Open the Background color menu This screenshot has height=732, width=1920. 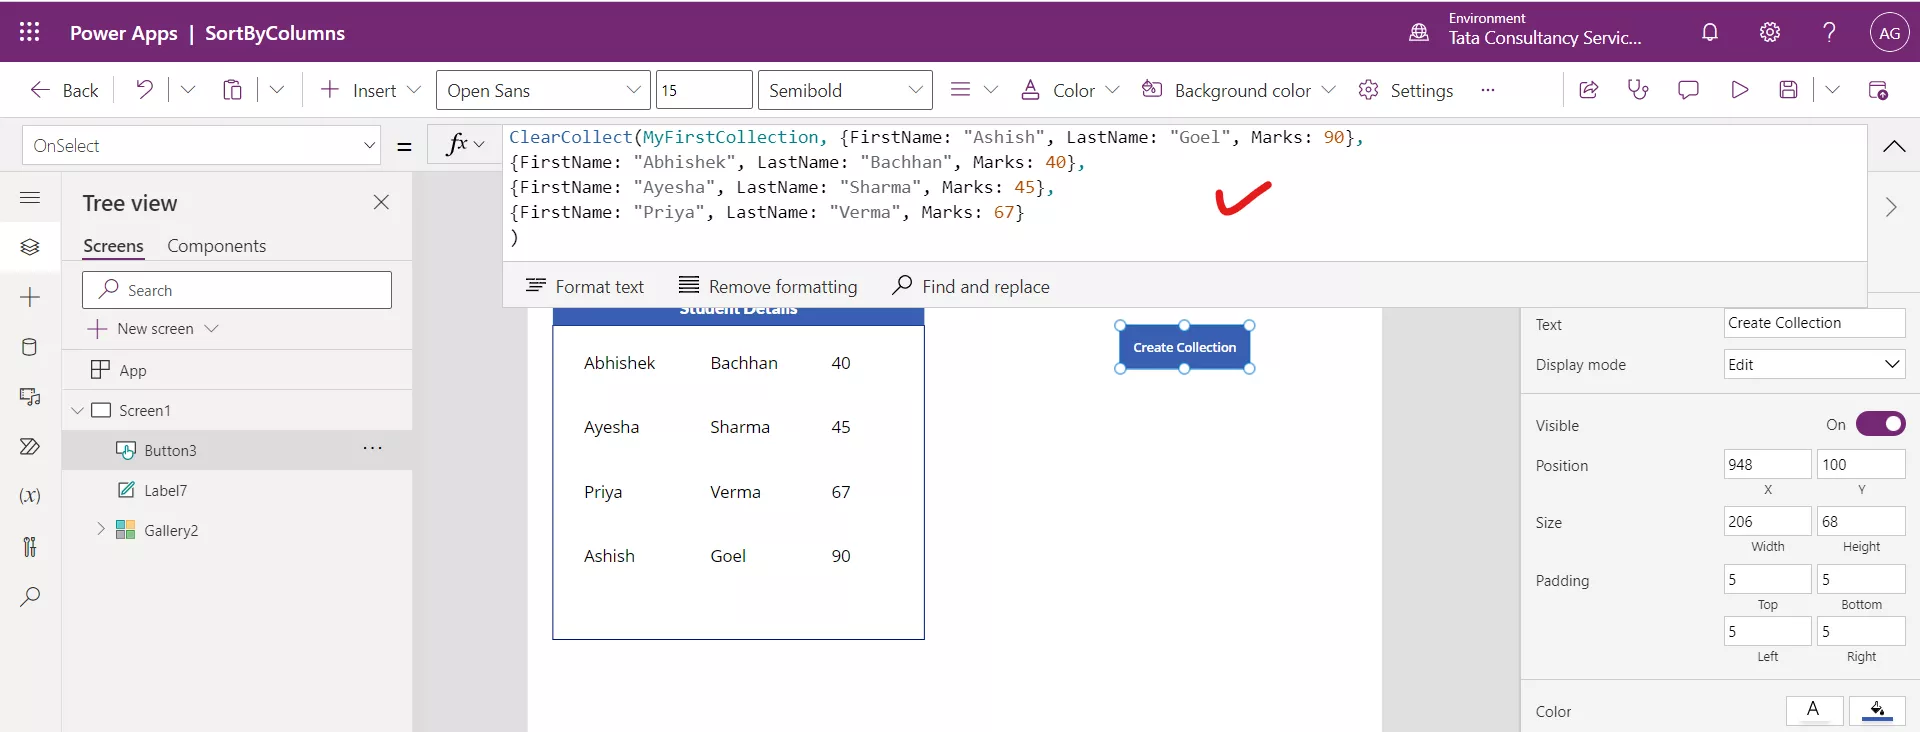[1239, 90]
